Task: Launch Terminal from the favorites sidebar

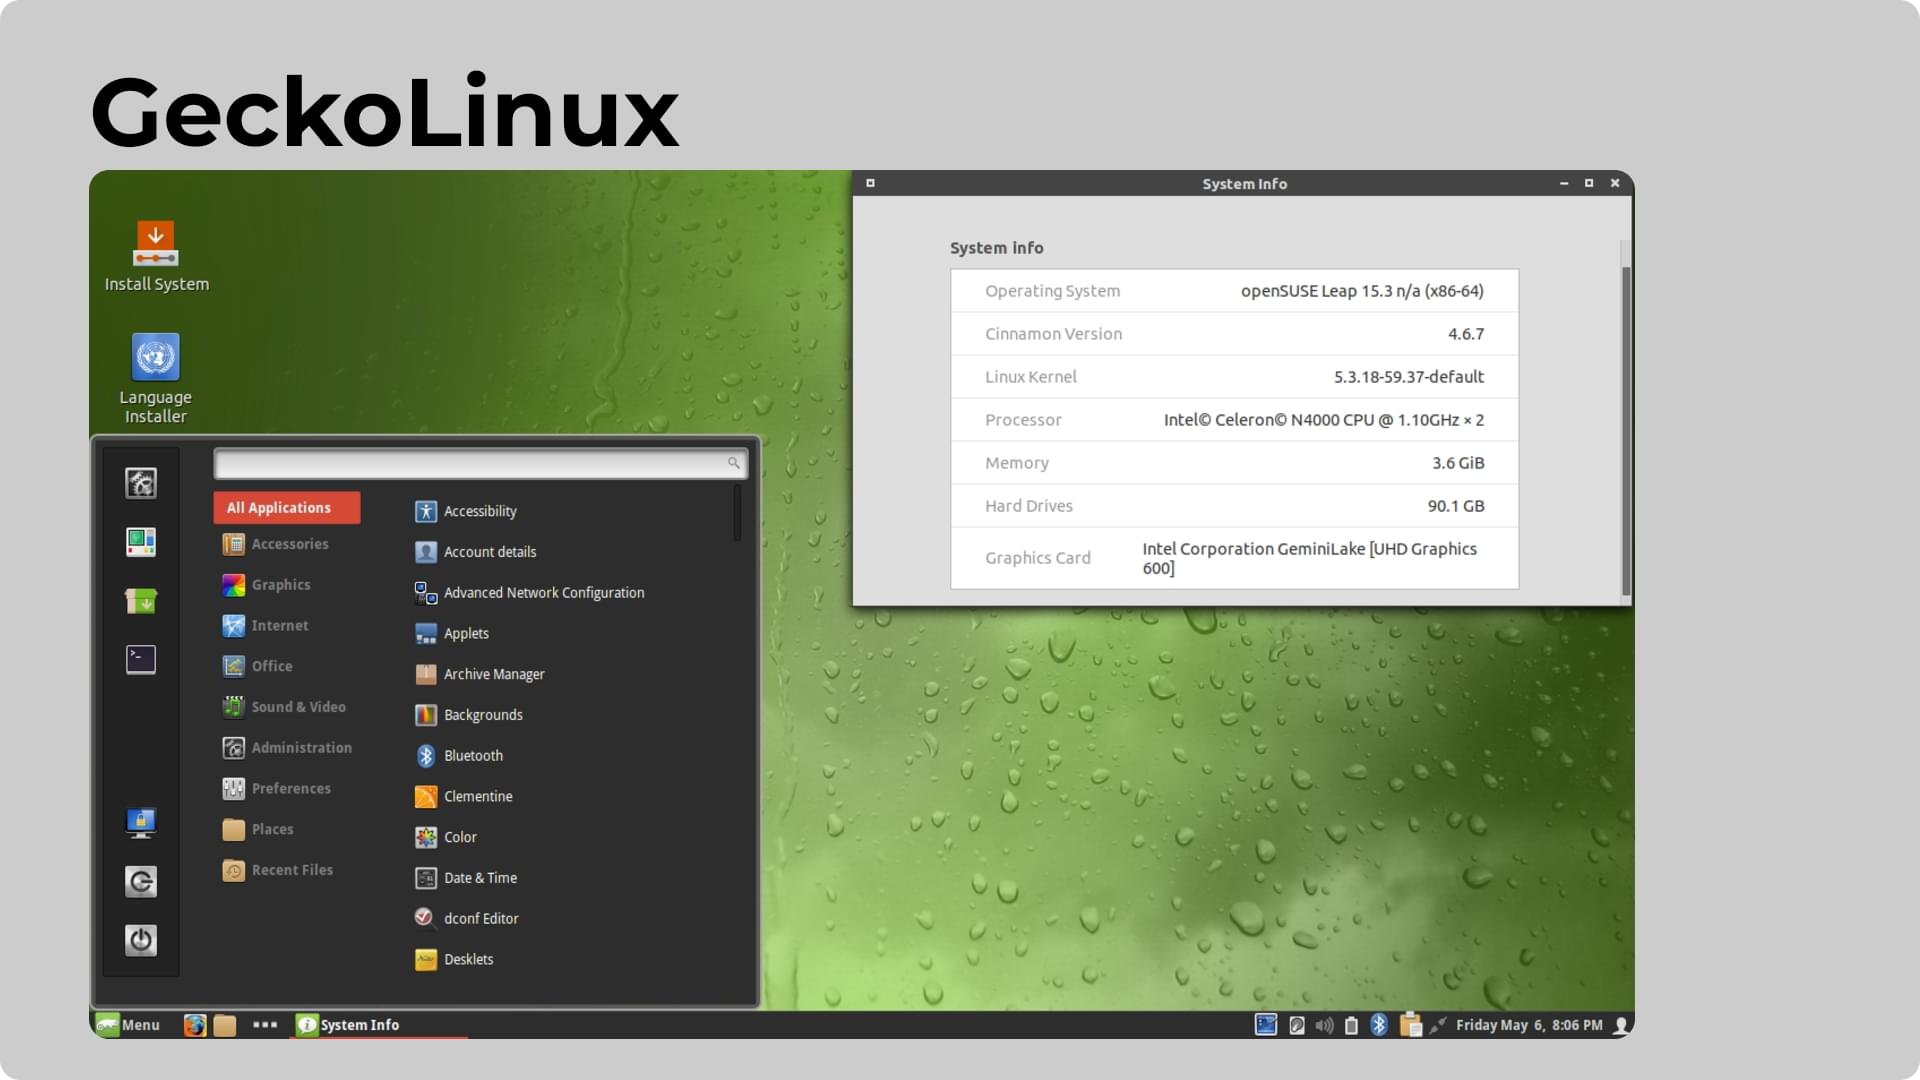Action: tap(141, 659)
